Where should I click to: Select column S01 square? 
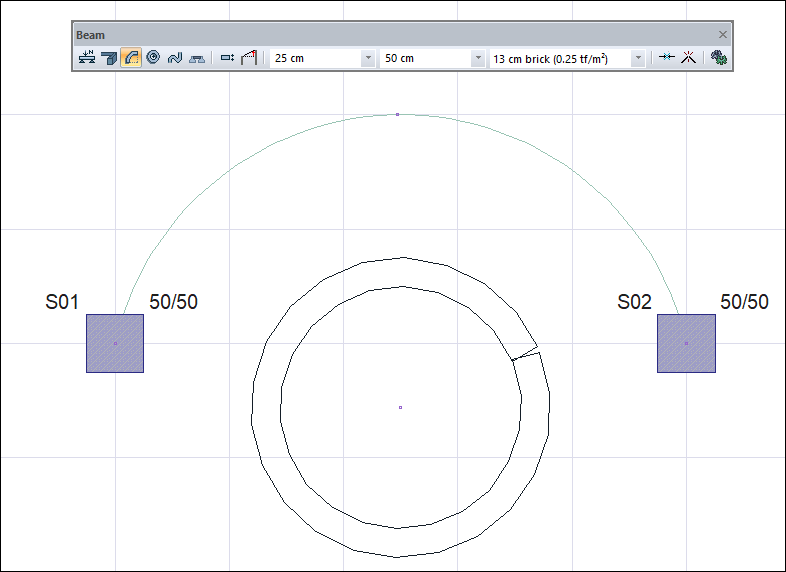(115, 343)
